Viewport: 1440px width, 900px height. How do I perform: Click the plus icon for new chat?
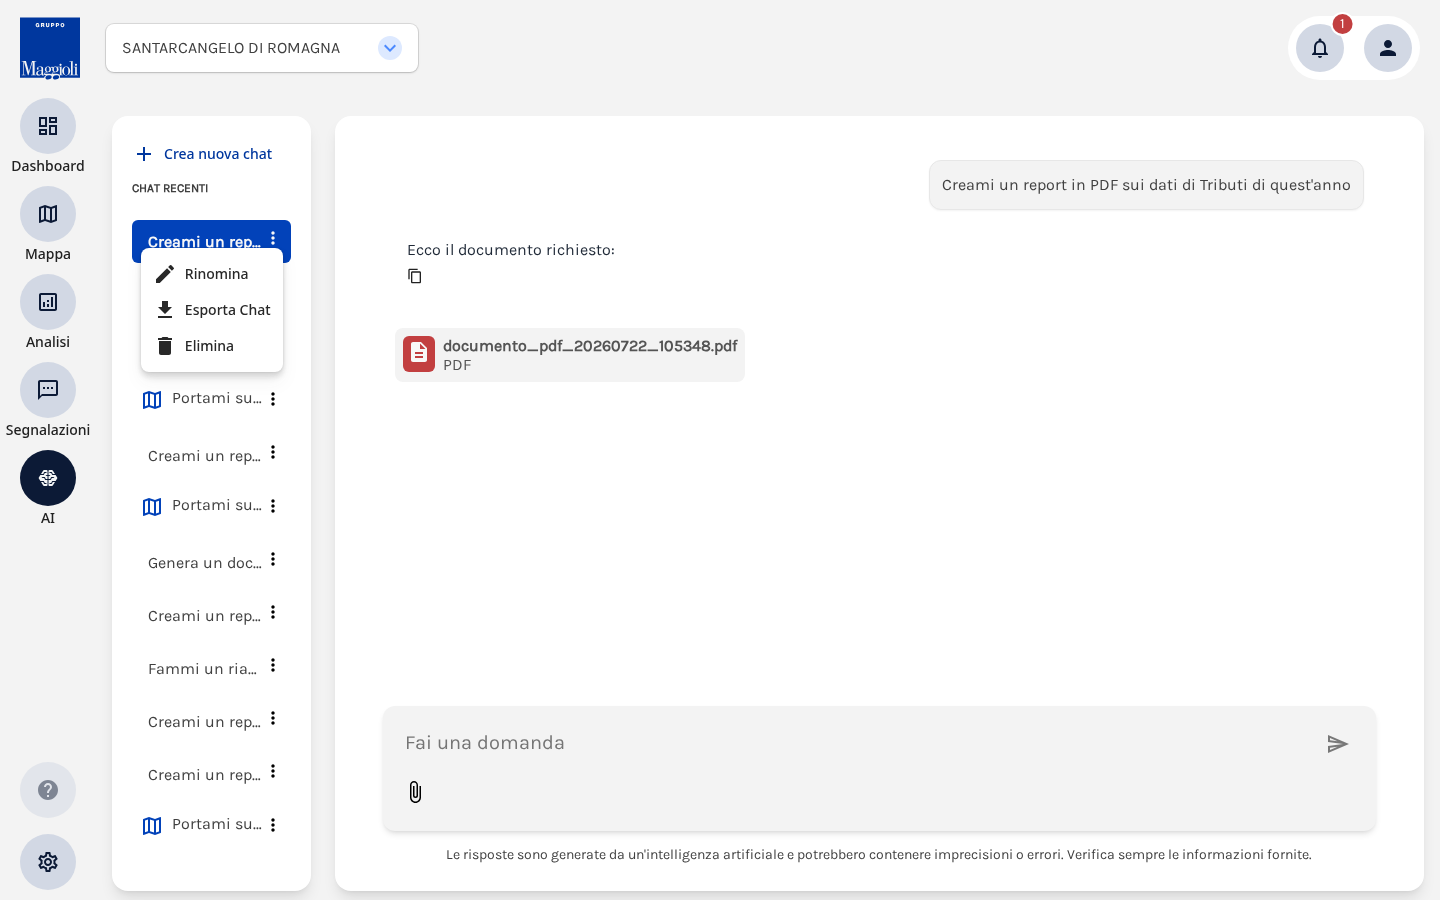144,154
